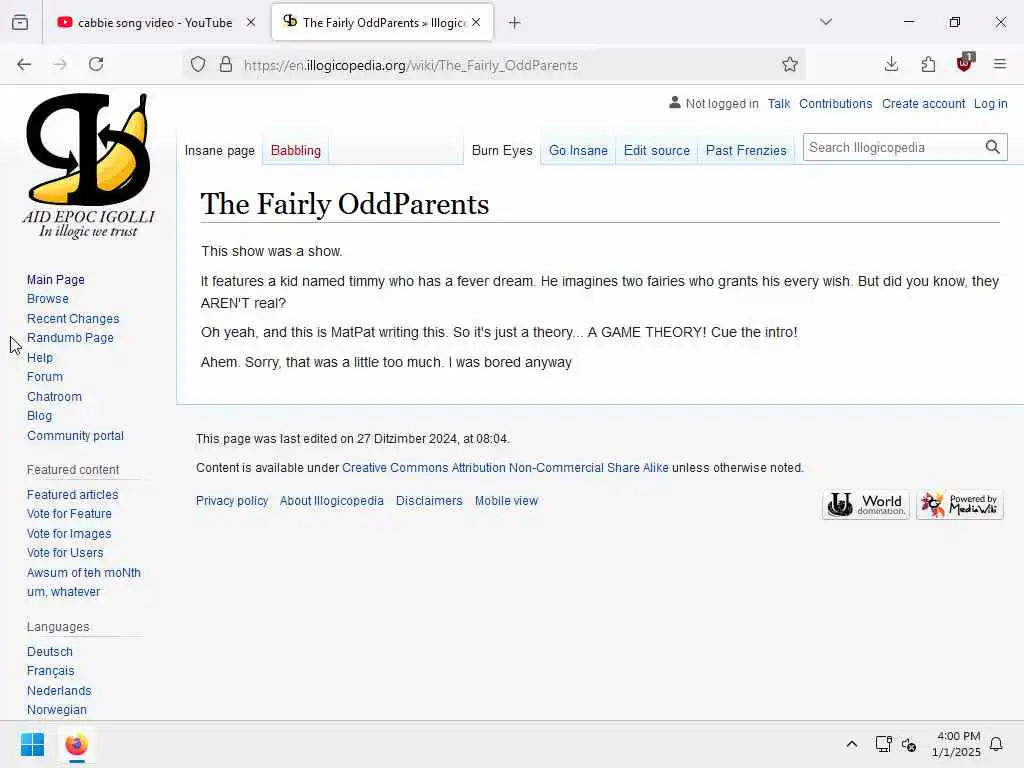Switch to Deutsch language version
1024x768 pixels.
(x=50, y=652)
